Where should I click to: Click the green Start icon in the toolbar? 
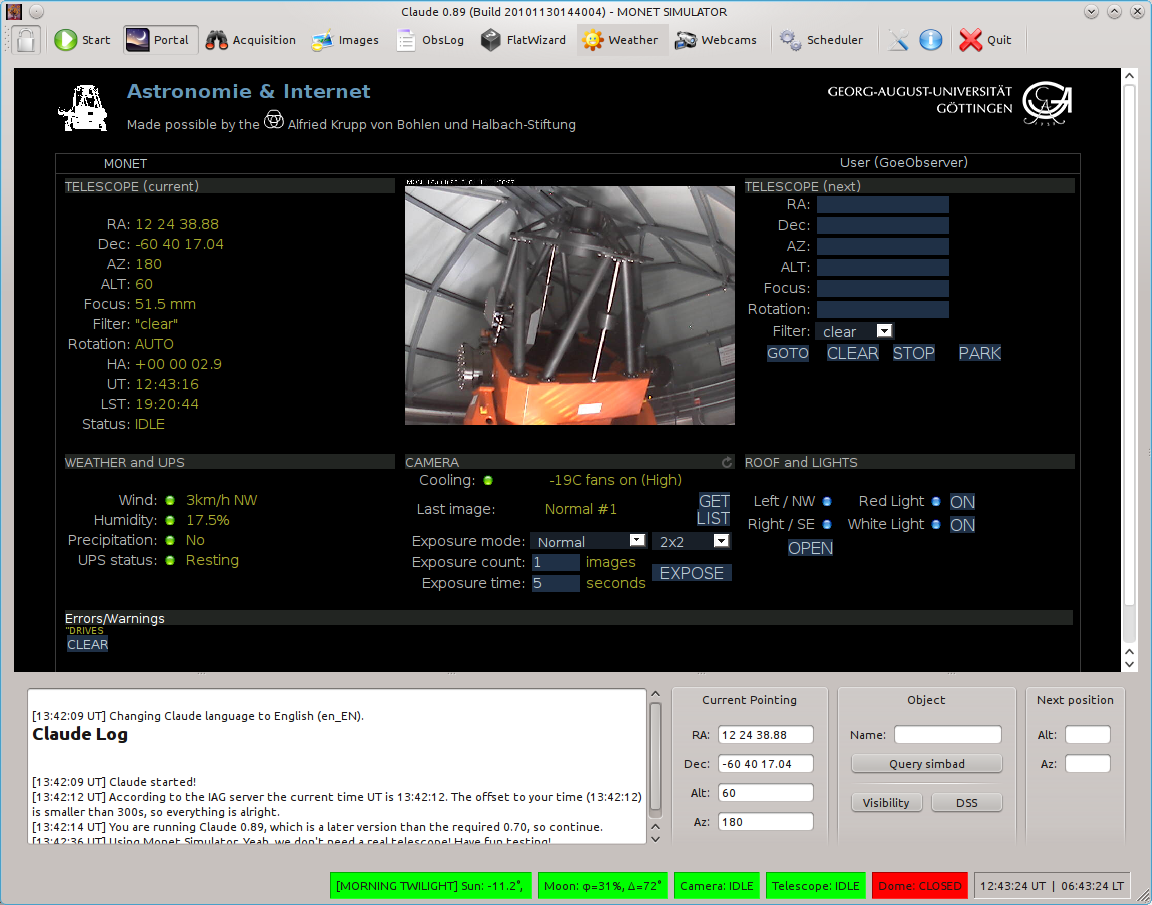[67, 40]
